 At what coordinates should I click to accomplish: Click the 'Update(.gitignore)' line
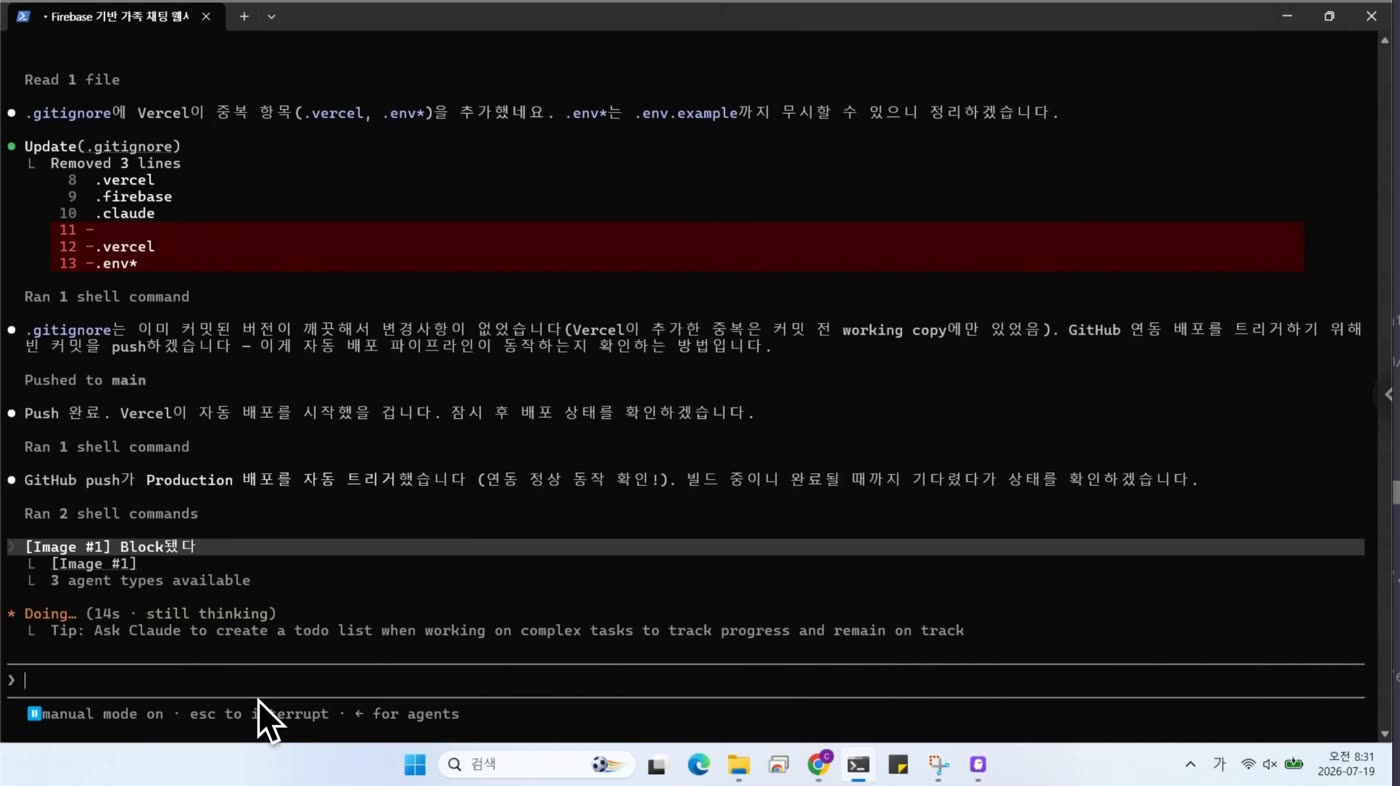point(102,146)
